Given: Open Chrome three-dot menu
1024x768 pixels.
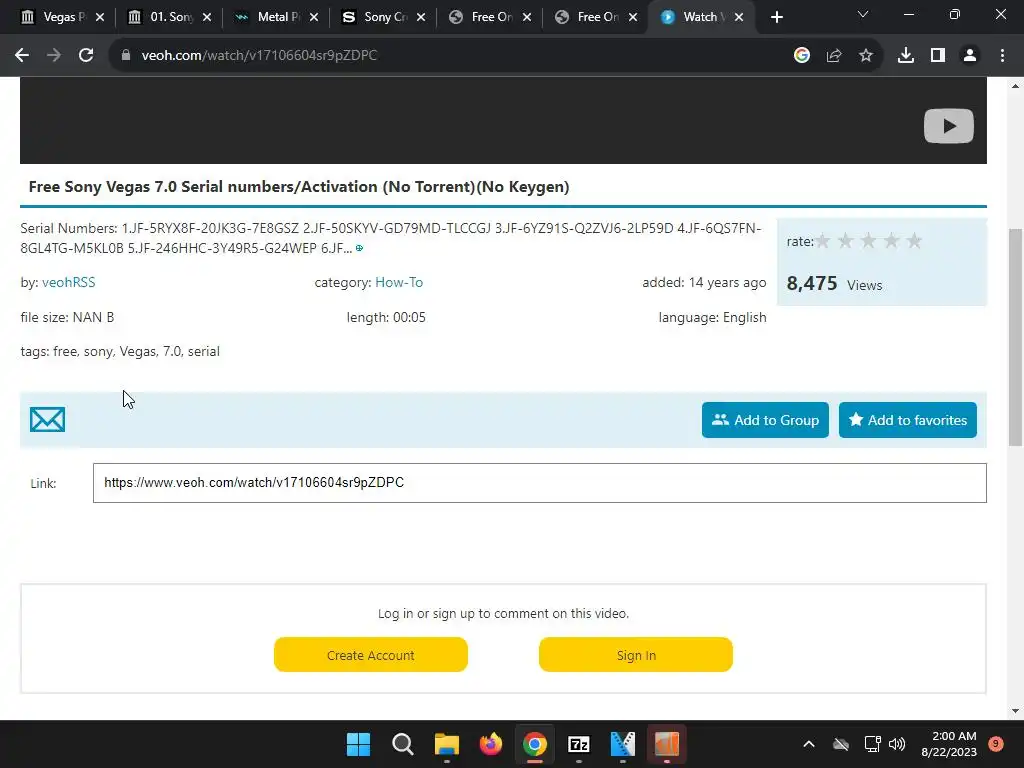Looking at the screenshot, I should click(x=1002, y=56).
